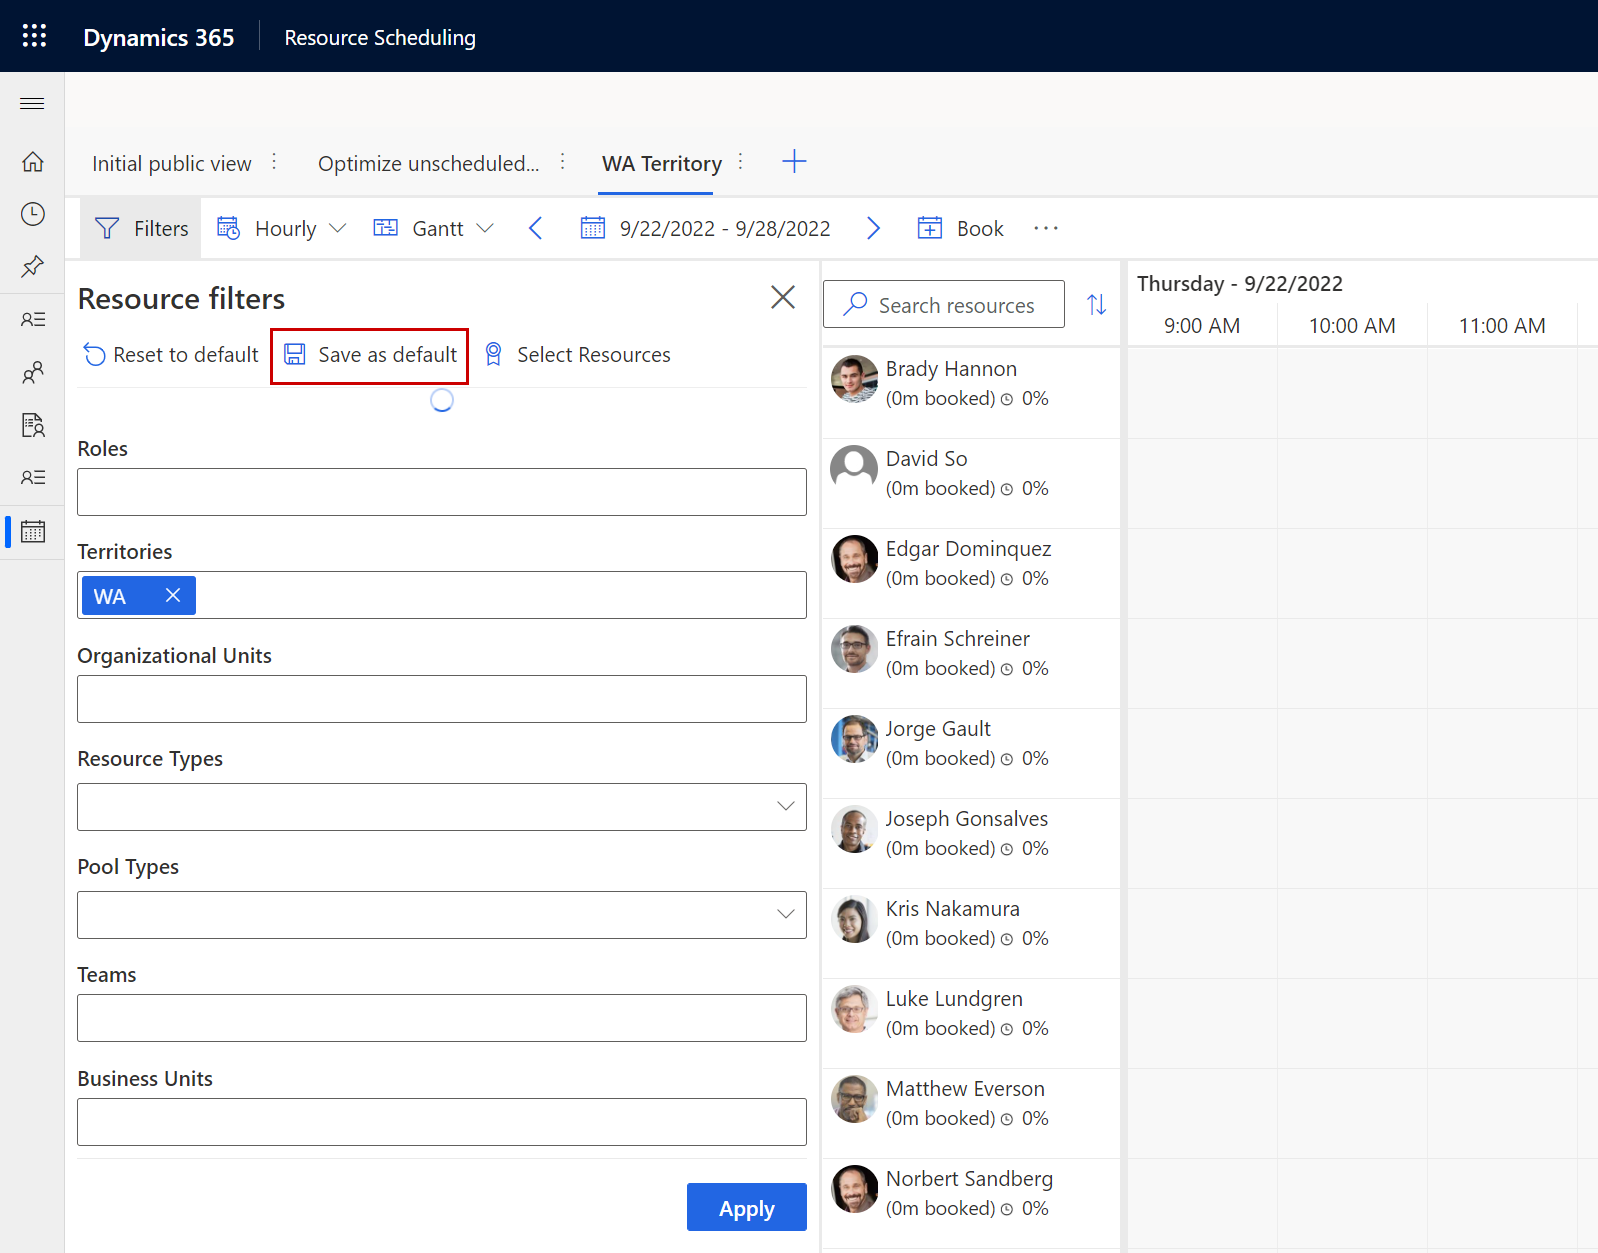The image size is (1598, 1253).
Task: Add a new schedule board tab
Action: point(794,162)
